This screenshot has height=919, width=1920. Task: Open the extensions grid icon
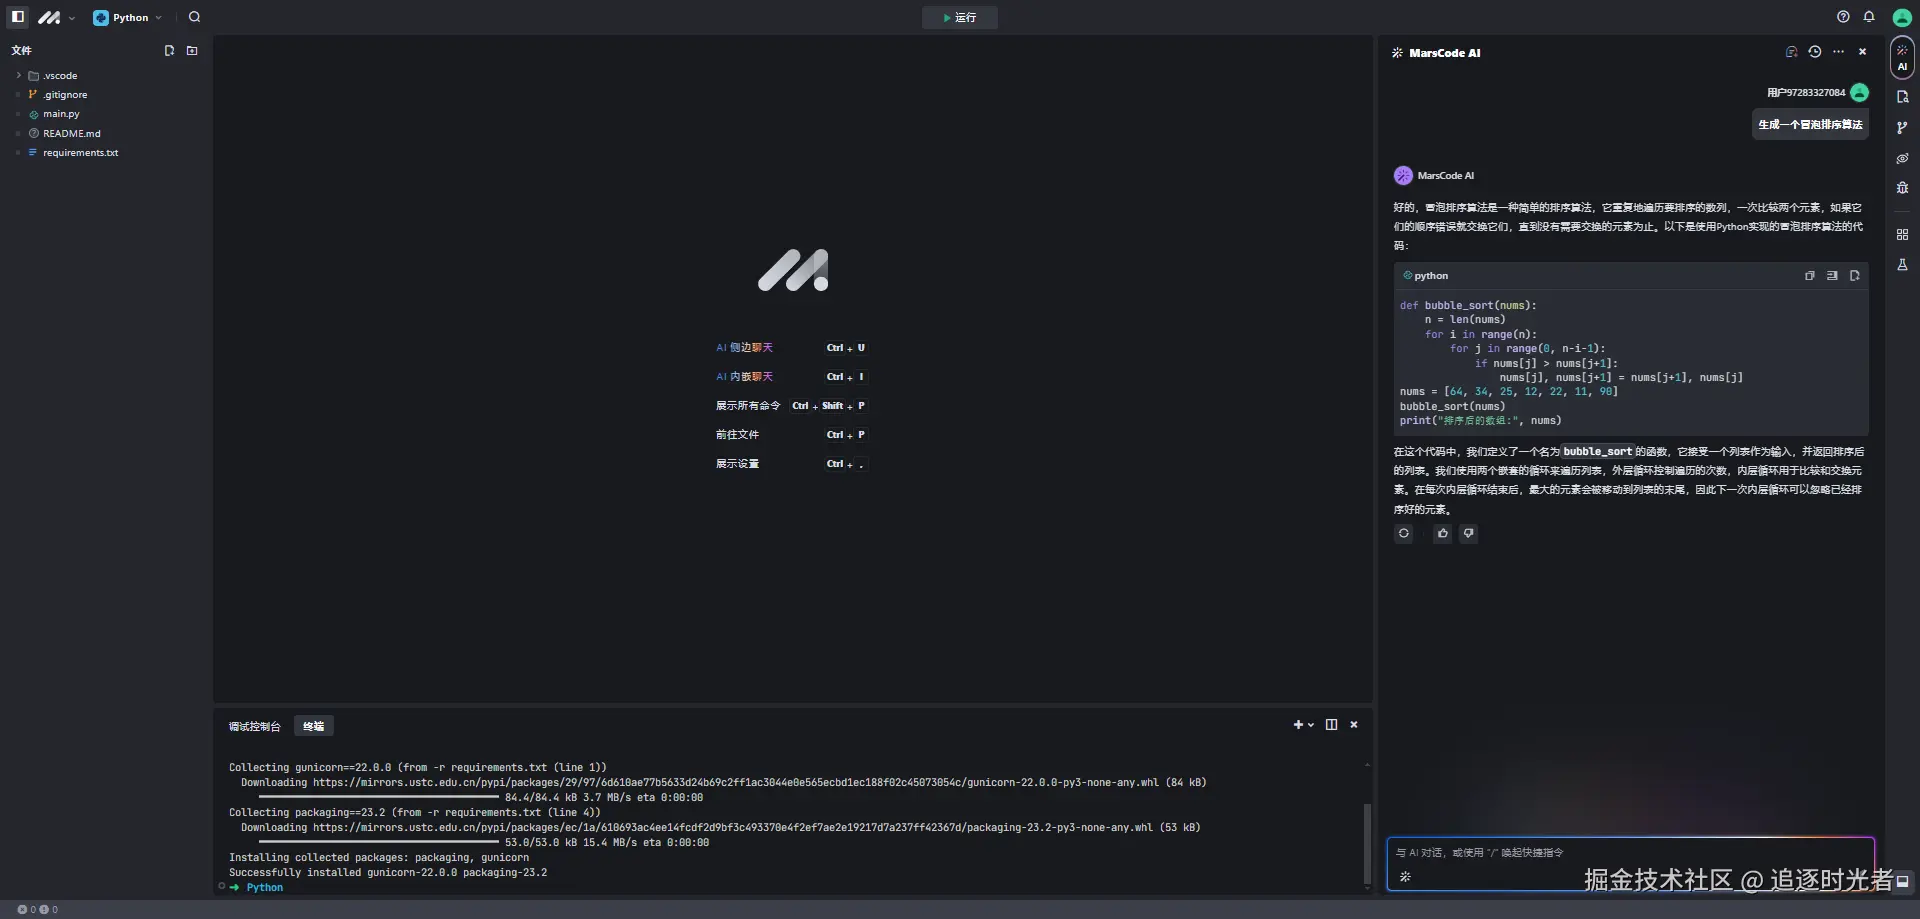(x=1902, y=234)
